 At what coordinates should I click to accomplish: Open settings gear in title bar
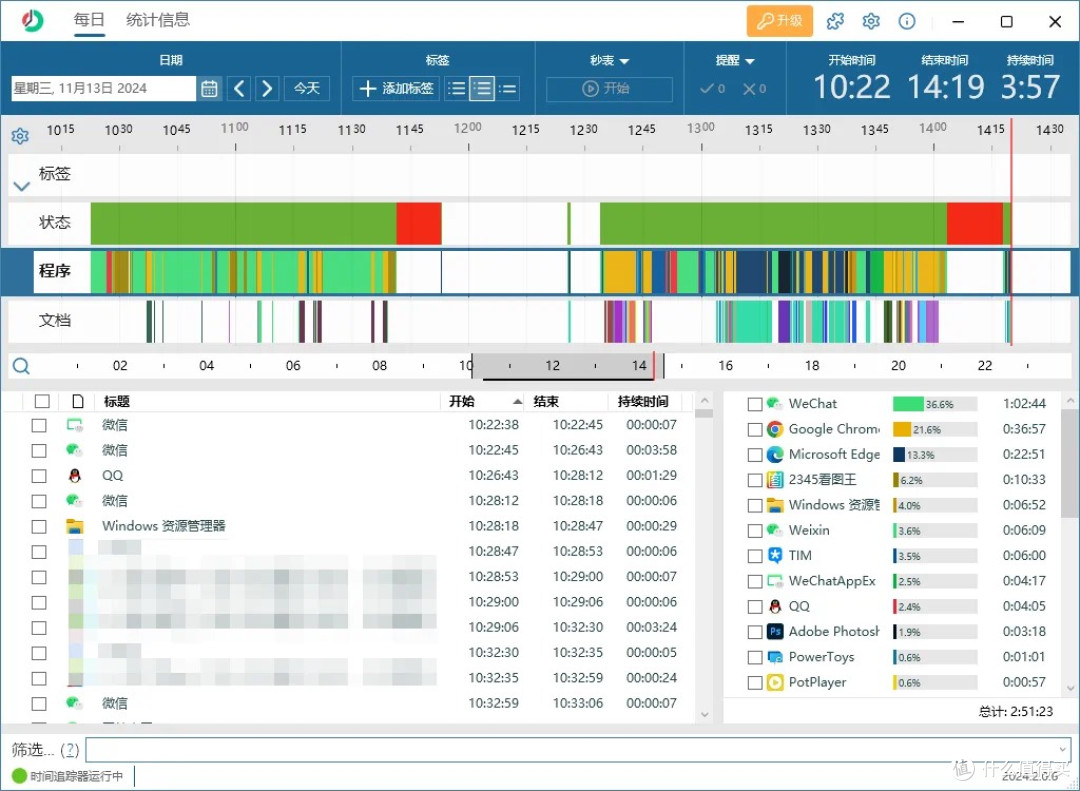coord(871,21)
